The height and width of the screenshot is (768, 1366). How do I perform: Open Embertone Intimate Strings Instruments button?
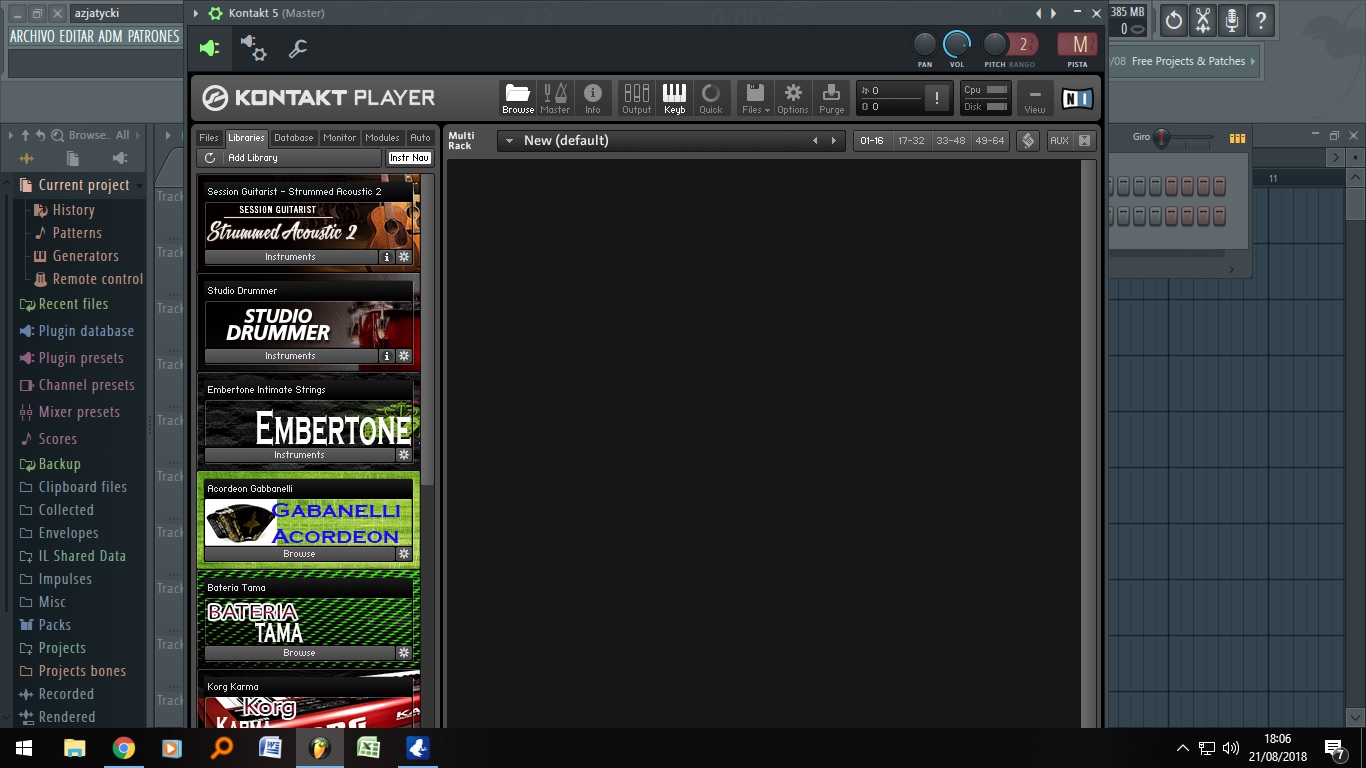coord(299,455)
